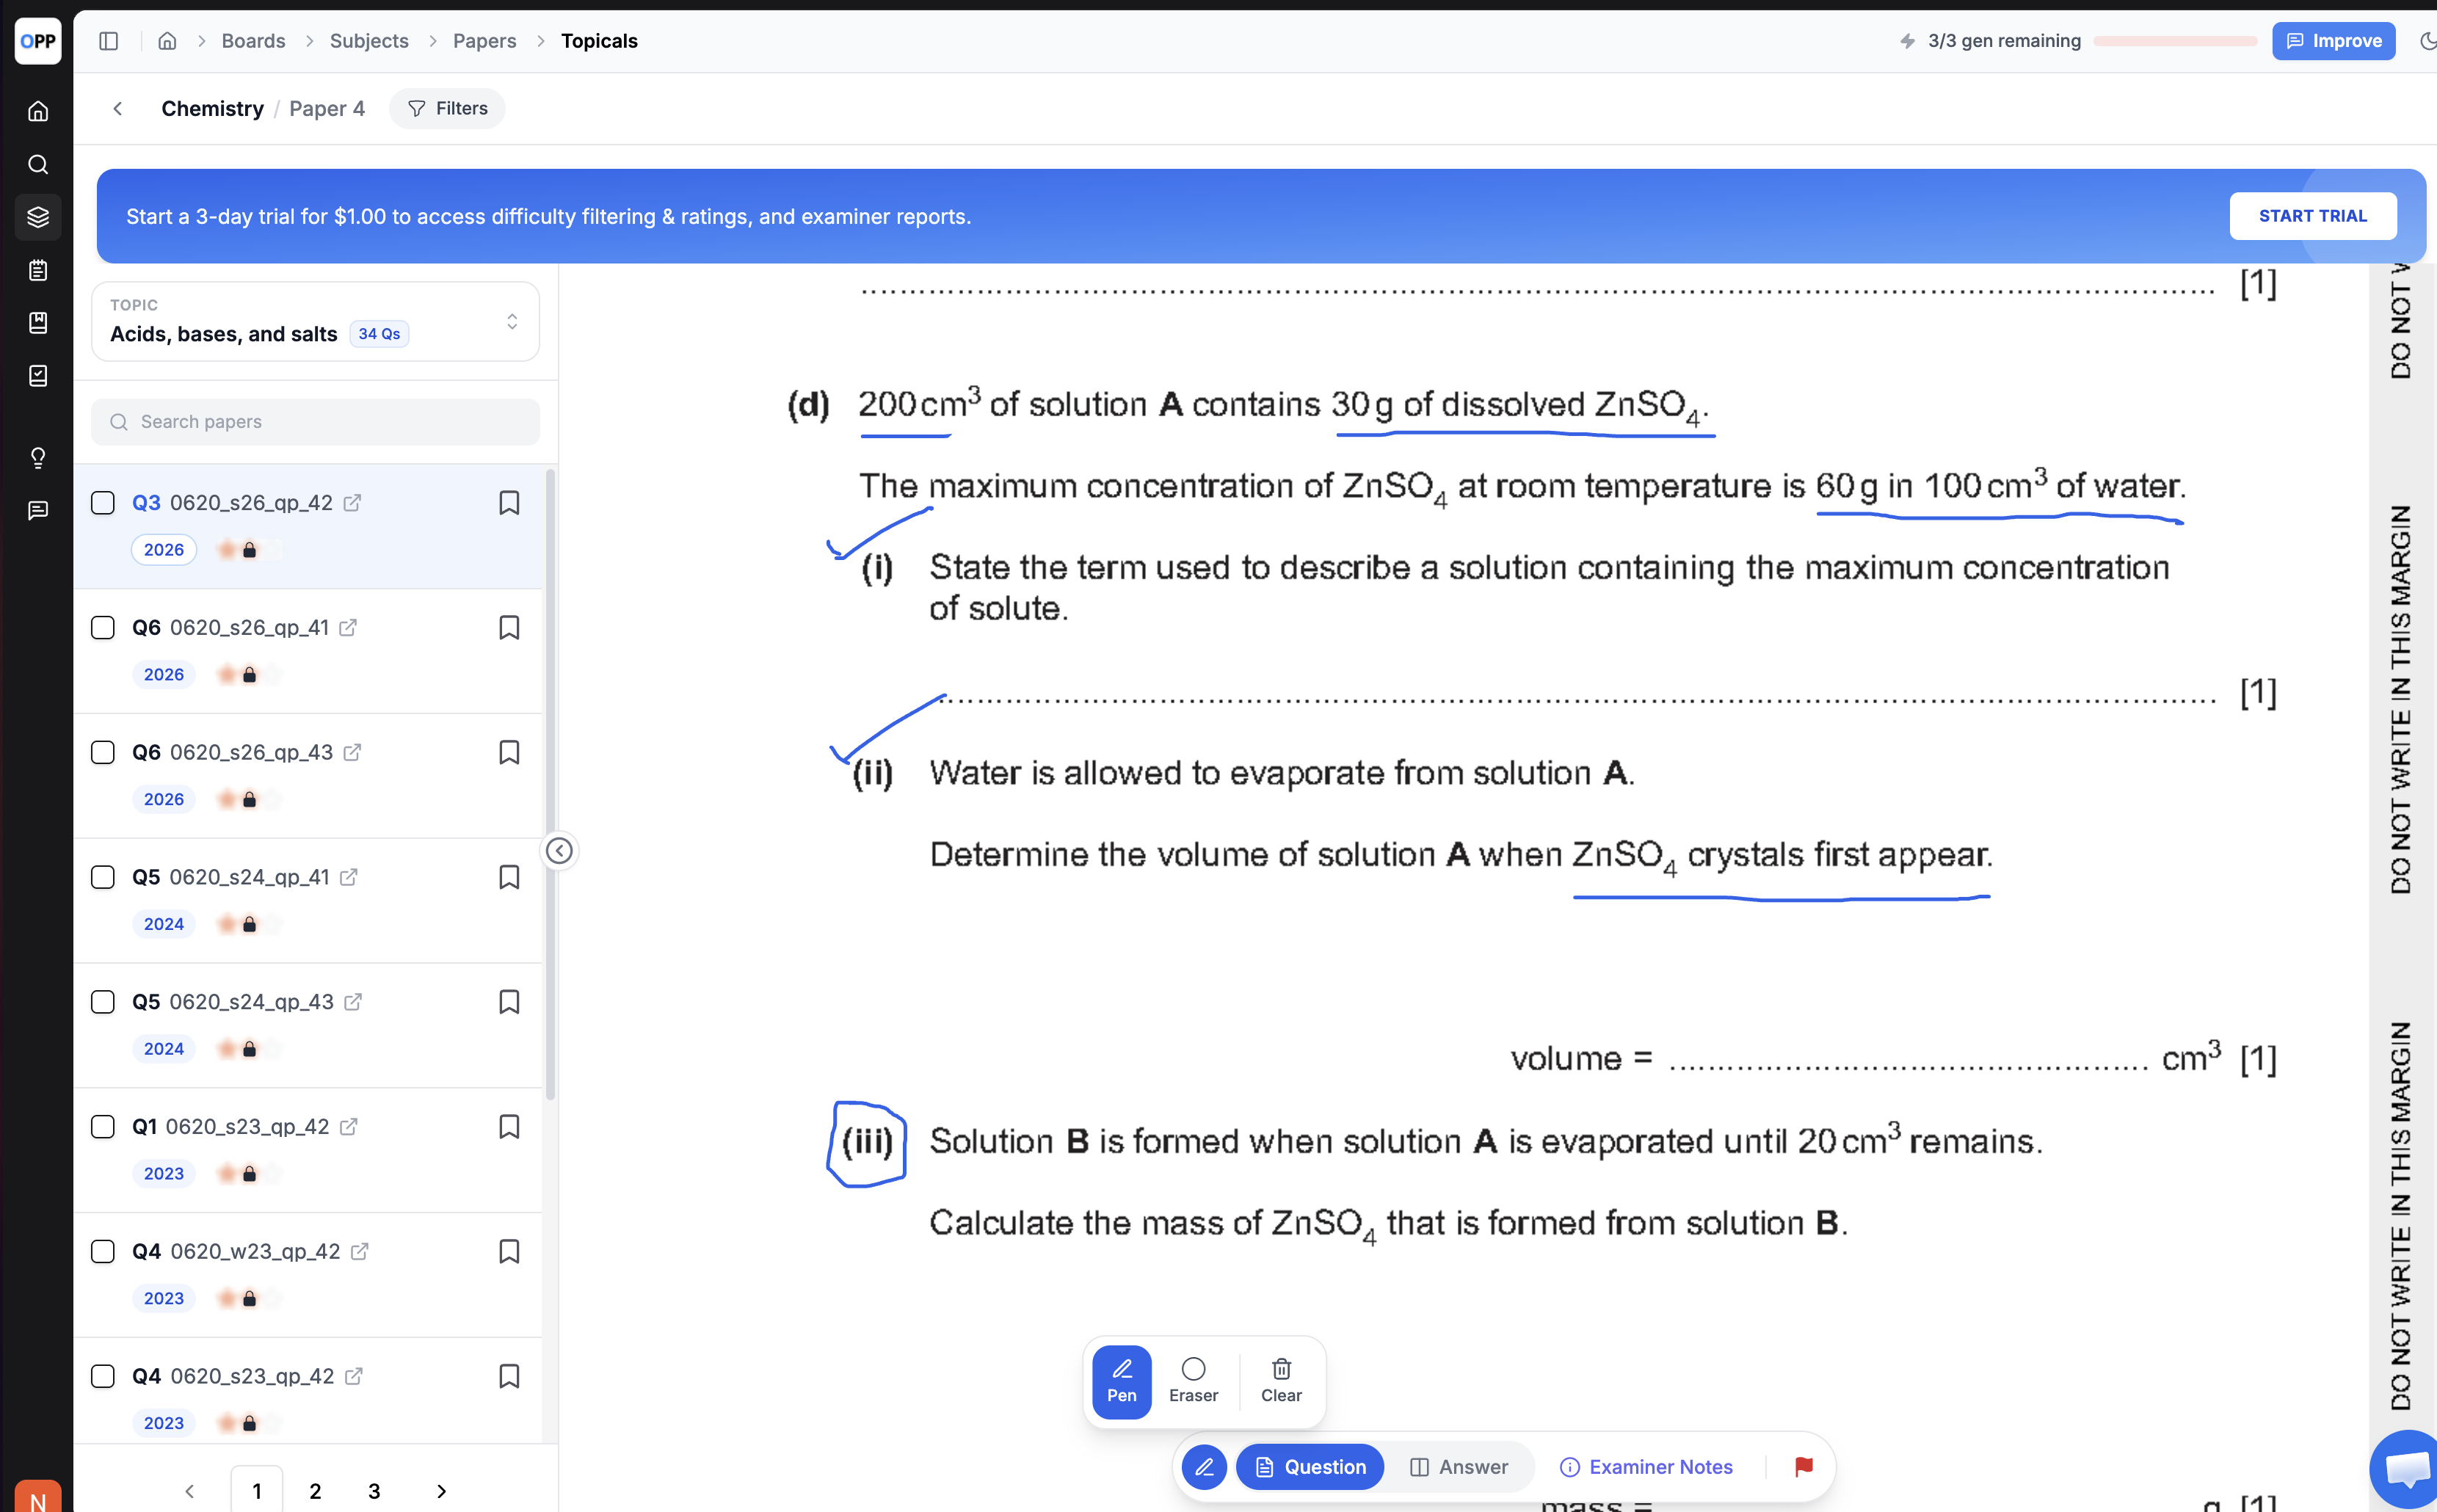Open the layers icon in the sidebar
2437x1512 pixels.
point(38,217)
